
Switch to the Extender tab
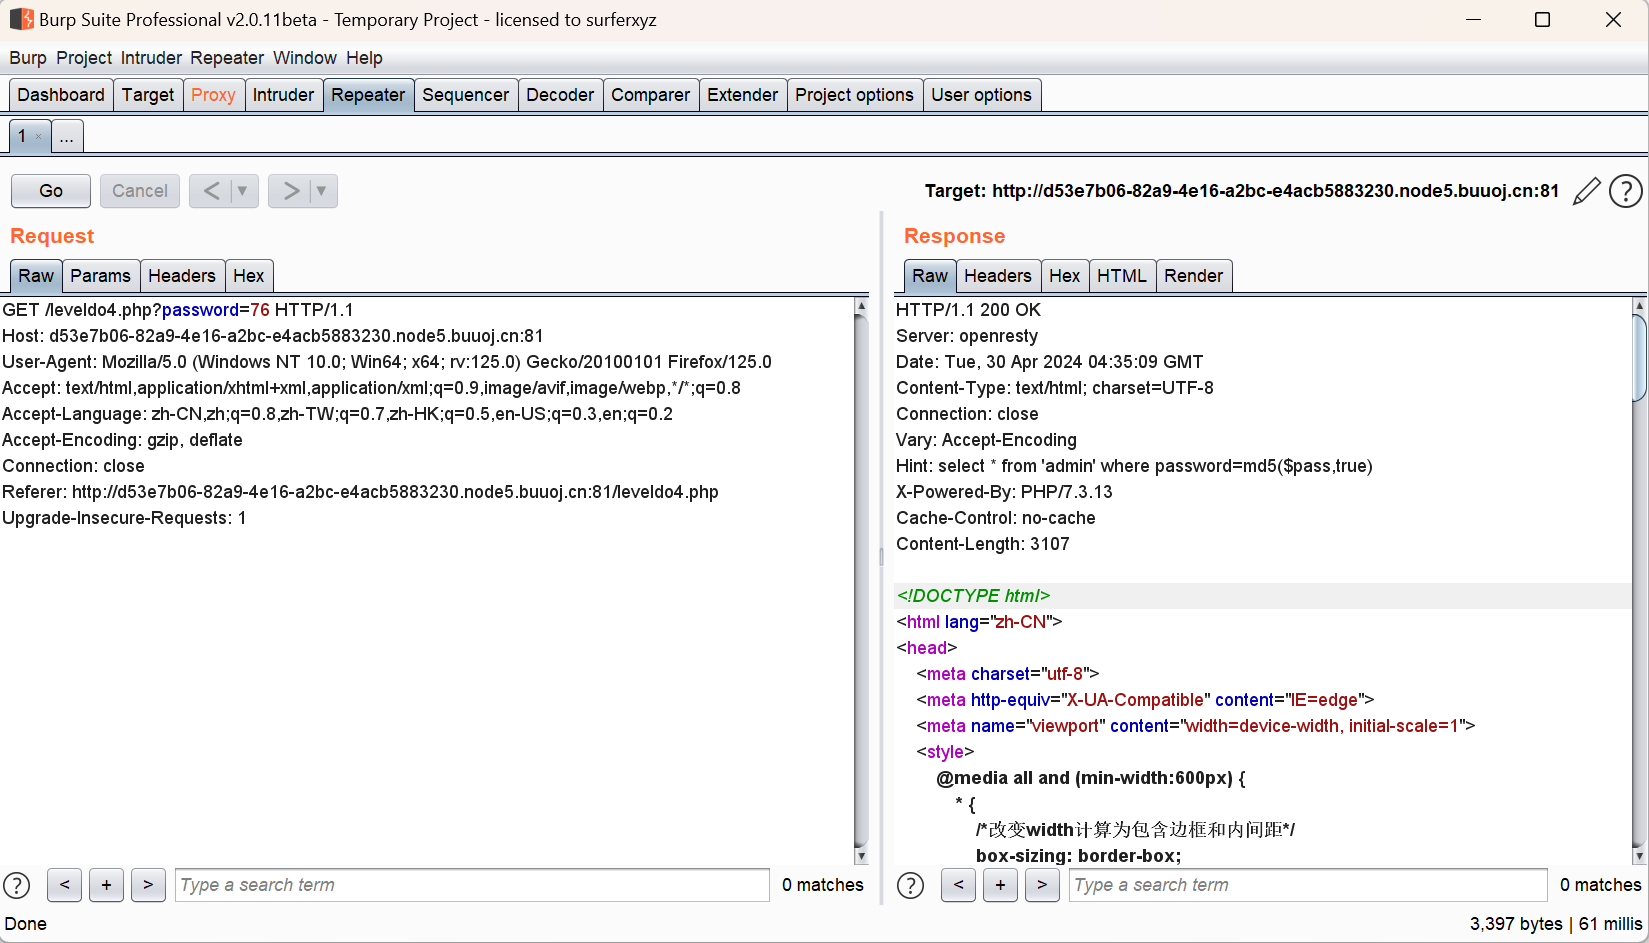point(743,95)
